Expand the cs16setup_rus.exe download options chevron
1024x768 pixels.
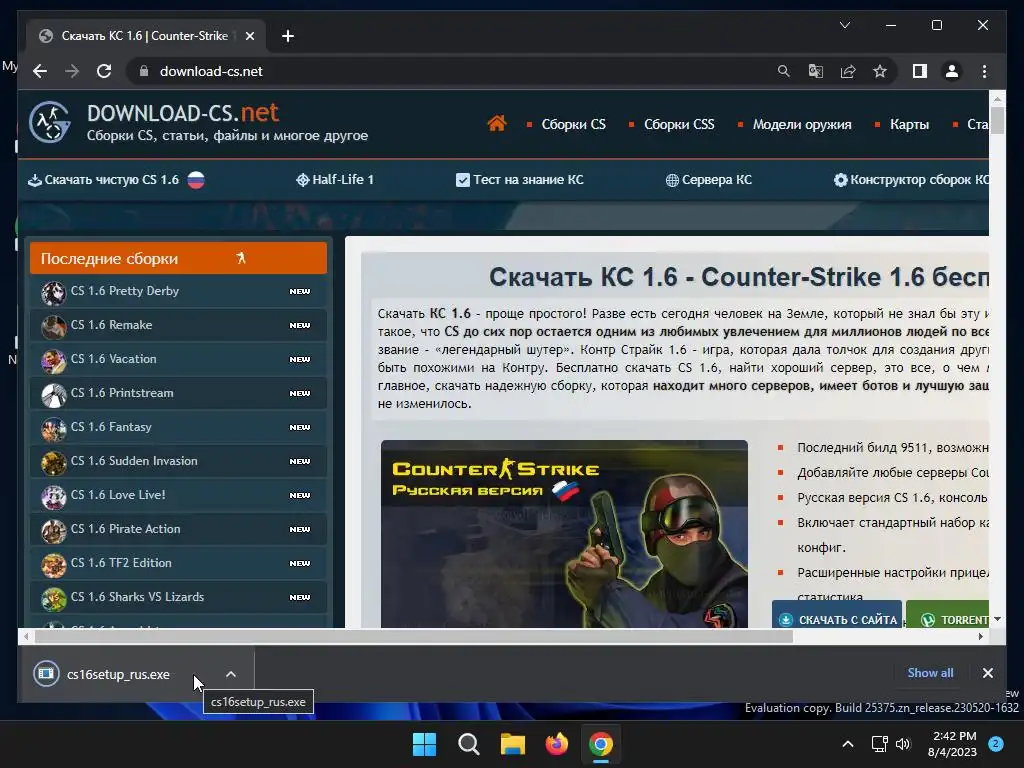click(231, 675)
